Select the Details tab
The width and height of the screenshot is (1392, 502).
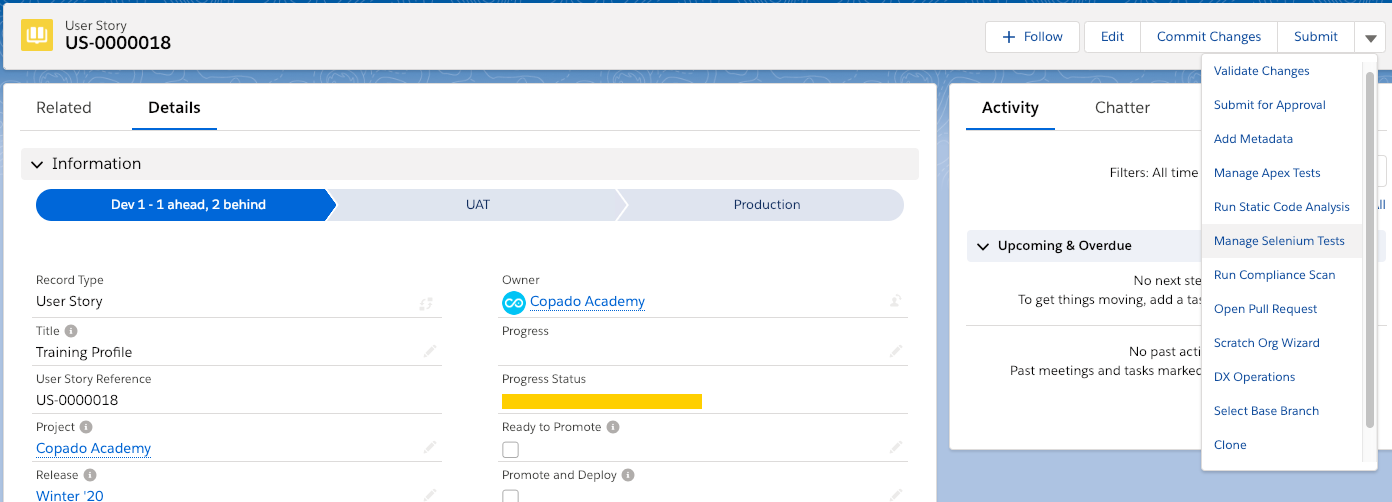point(174,107)
